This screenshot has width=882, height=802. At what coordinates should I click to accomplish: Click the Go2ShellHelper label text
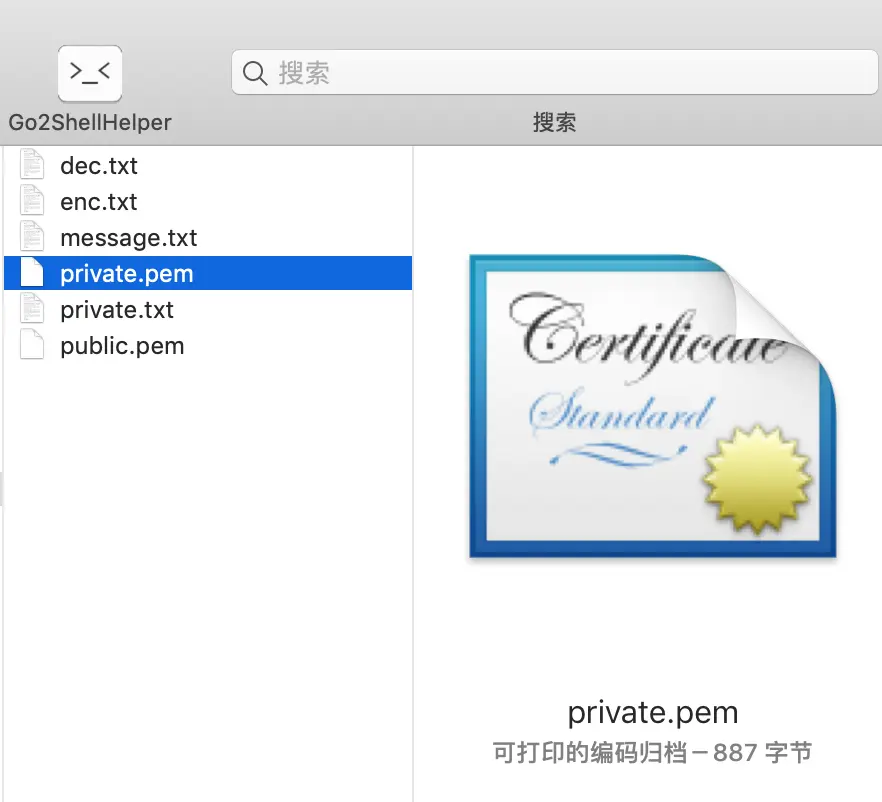click(x=89, y=122)
